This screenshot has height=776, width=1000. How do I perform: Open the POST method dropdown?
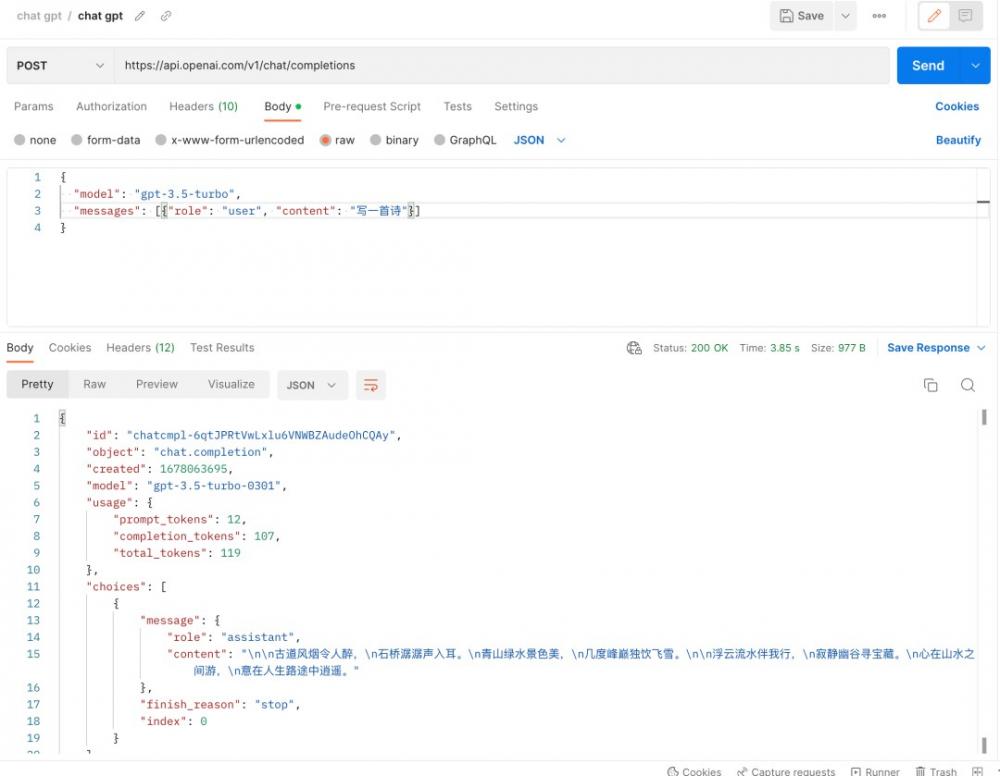coord(60,65)
